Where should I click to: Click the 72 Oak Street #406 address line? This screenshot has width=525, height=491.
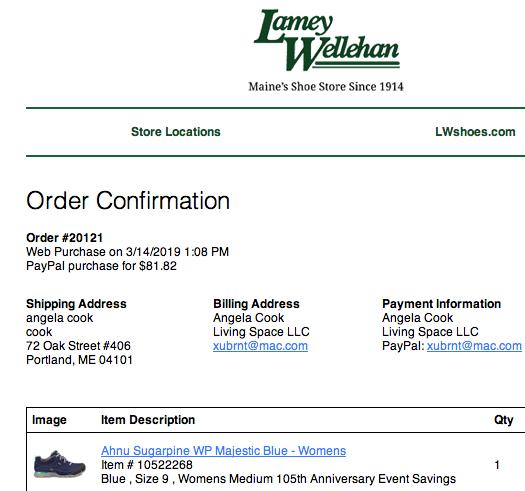point(78,346)
